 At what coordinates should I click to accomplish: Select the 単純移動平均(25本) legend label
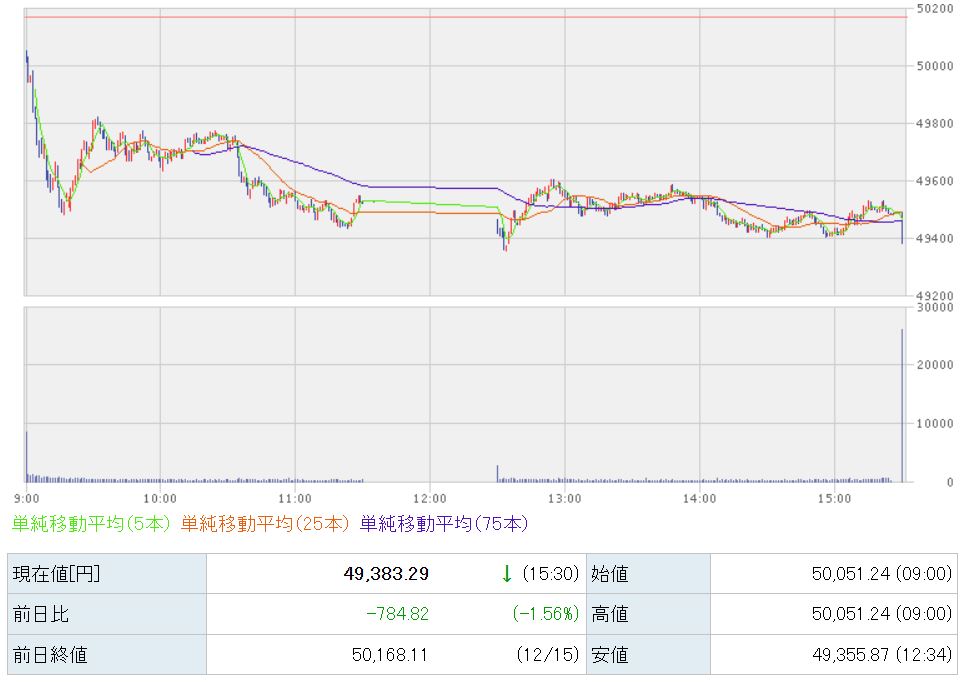click(x=266, y=523)
